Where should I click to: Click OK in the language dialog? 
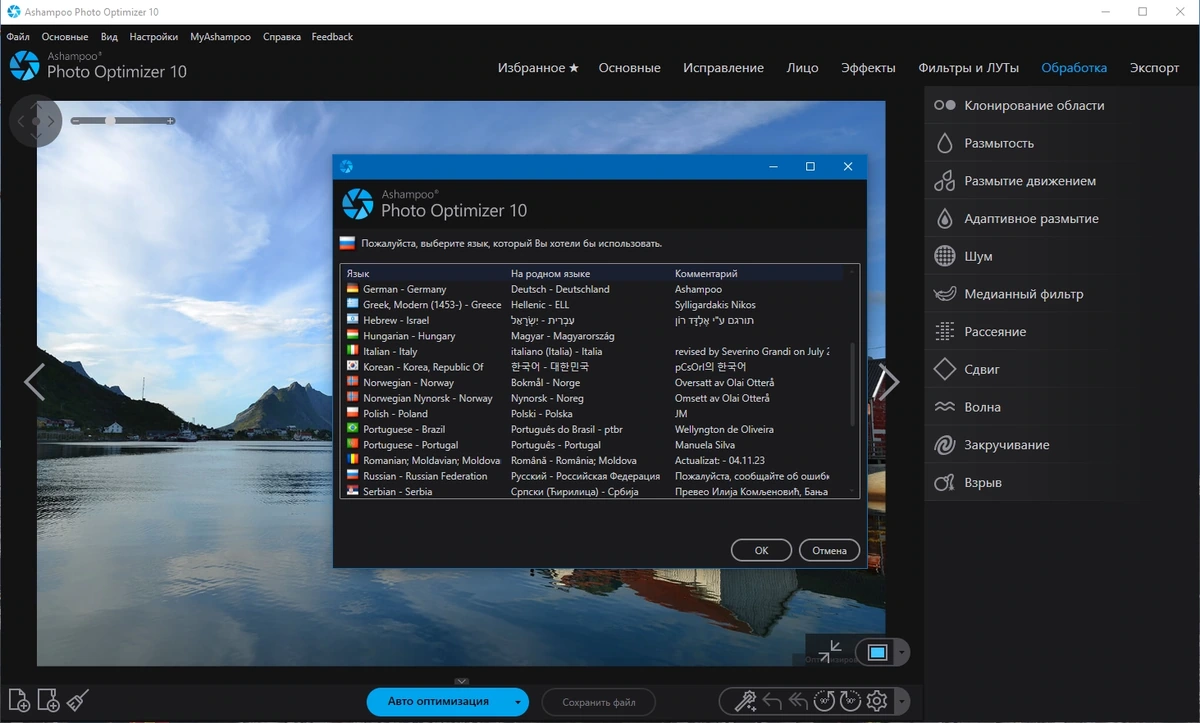(761, 550)
